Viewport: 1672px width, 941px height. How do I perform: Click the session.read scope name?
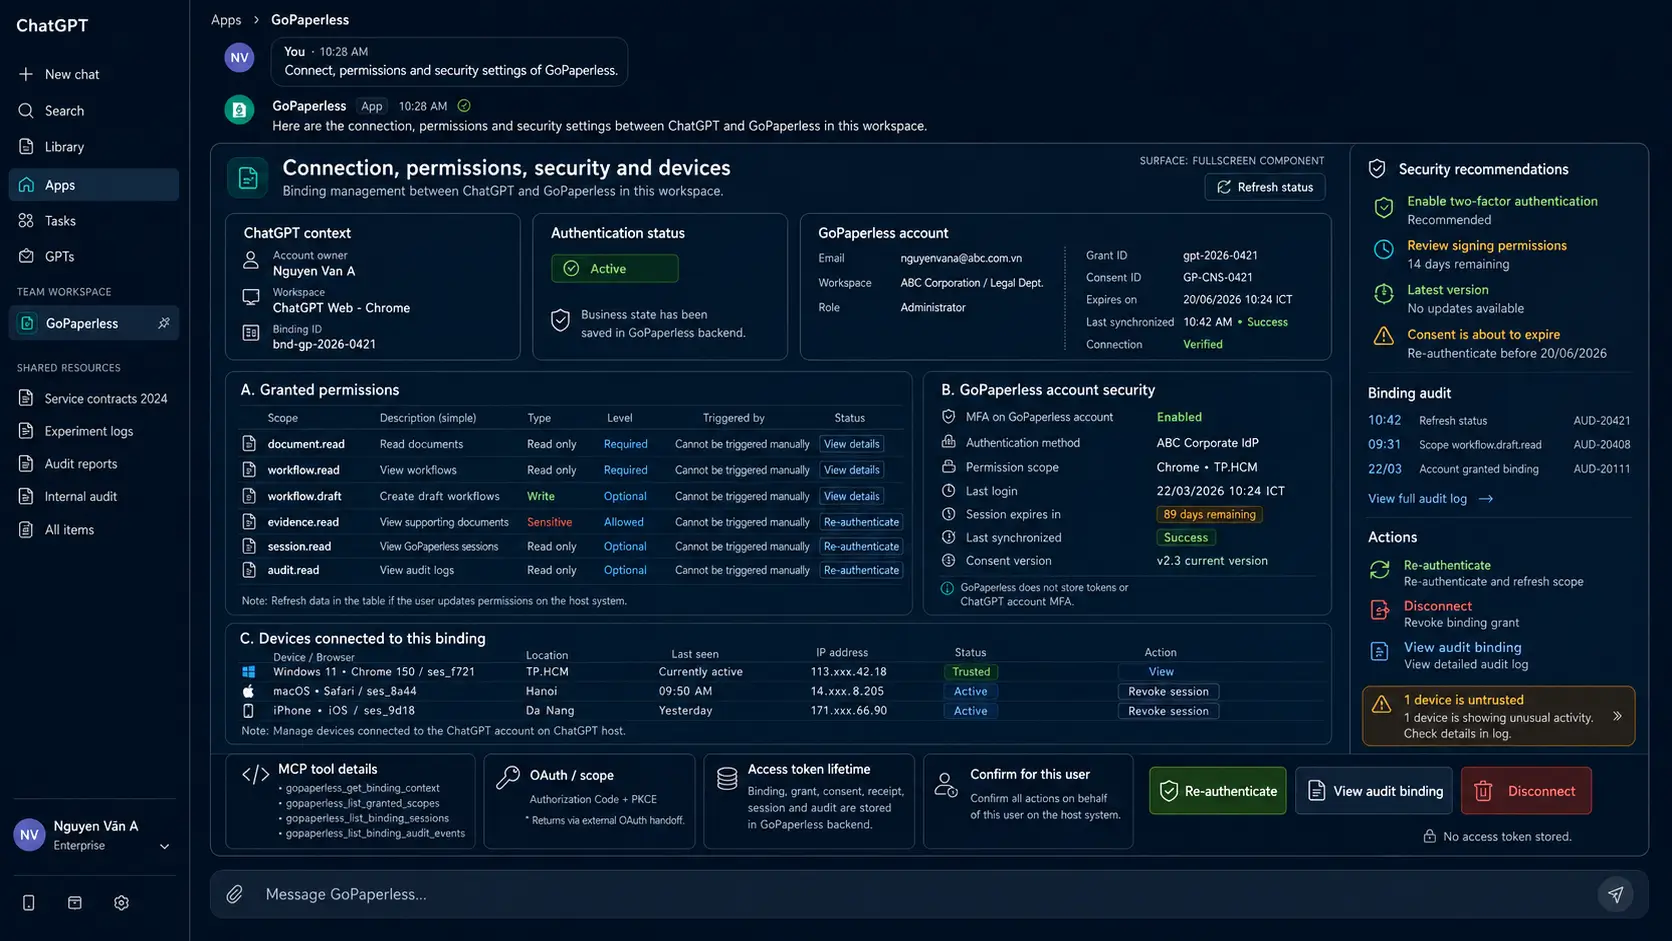[299, 547]
